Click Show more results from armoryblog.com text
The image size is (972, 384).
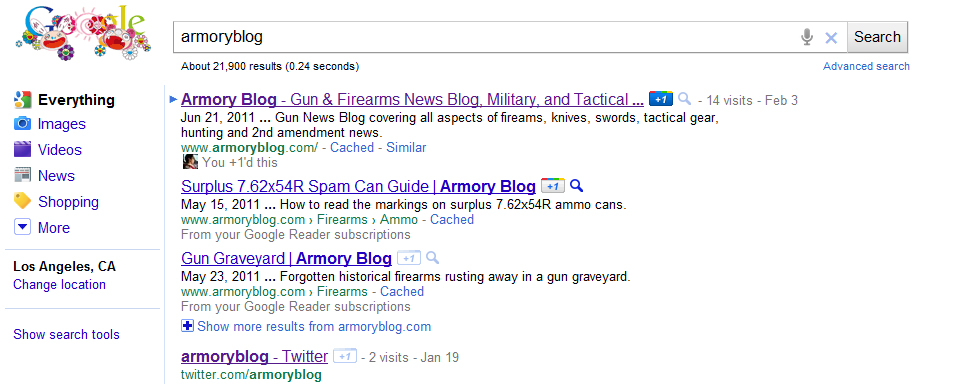pos(314,326)
